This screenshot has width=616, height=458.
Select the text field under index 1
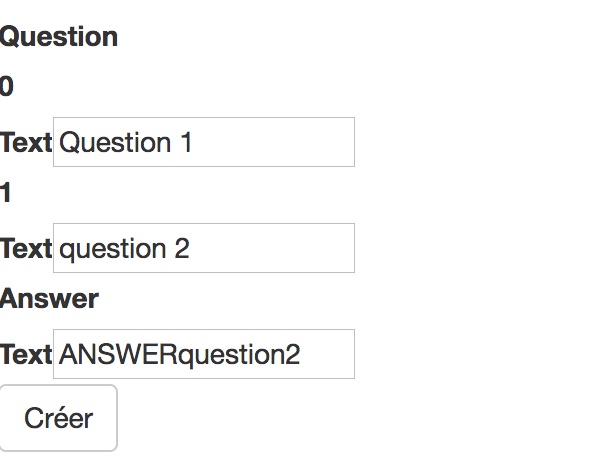[x=204, y=248]
